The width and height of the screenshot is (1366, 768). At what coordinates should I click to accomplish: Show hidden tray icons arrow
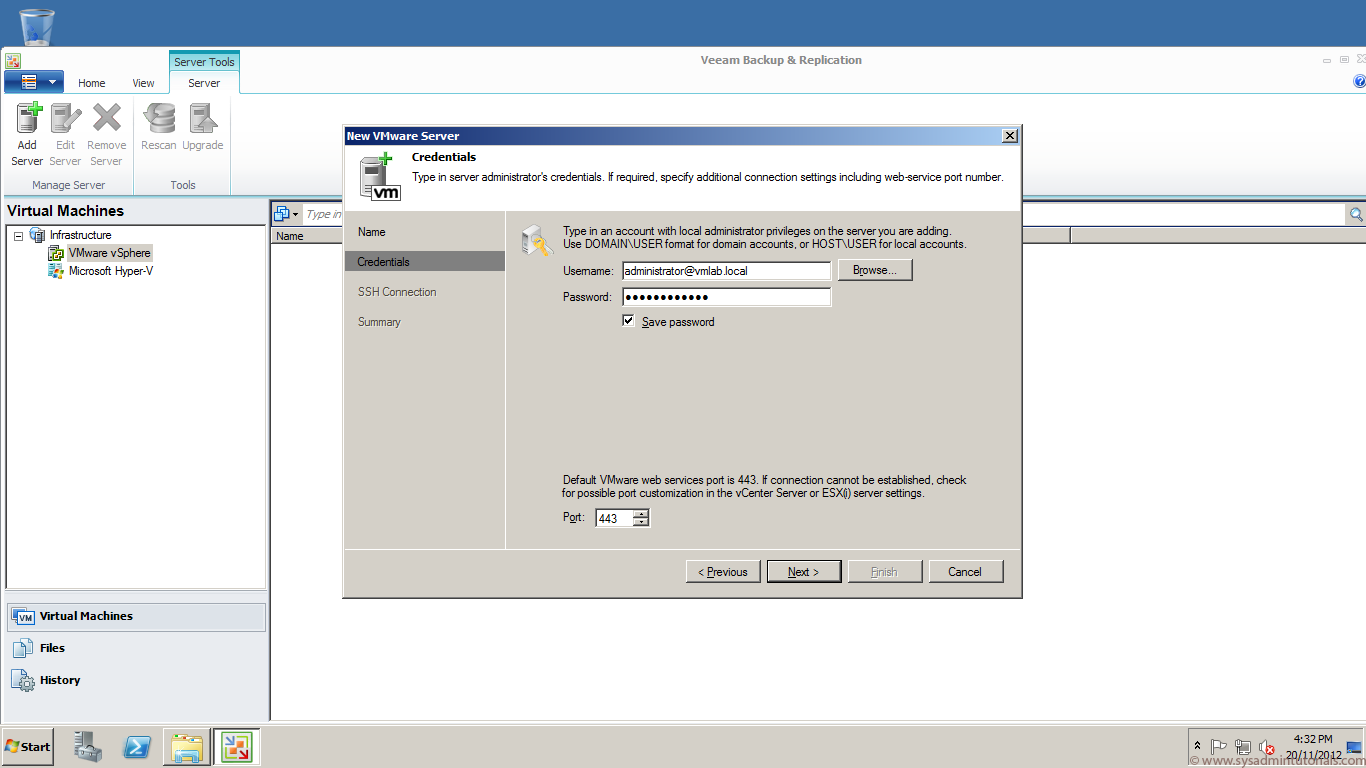click(x=1197, y=746)
